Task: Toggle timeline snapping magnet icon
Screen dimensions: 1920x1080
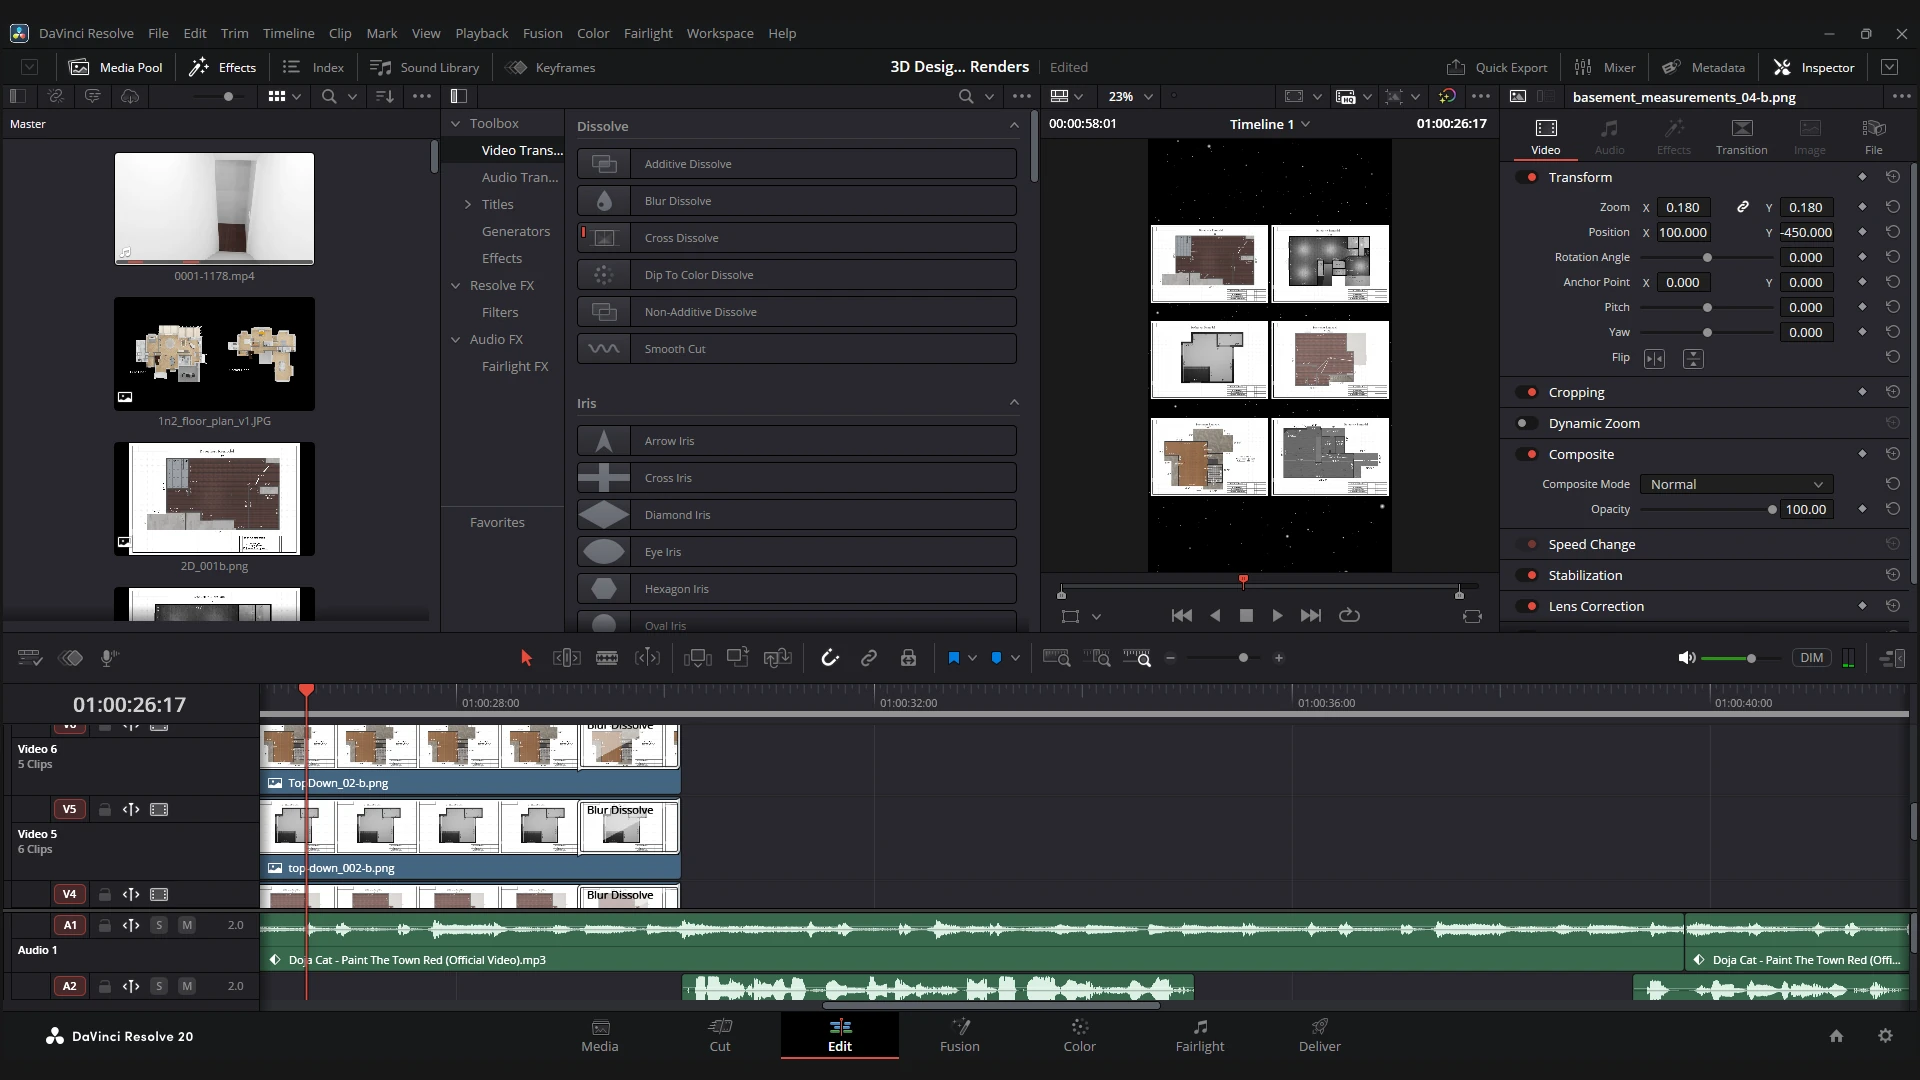Action: [x=829, y=658]
